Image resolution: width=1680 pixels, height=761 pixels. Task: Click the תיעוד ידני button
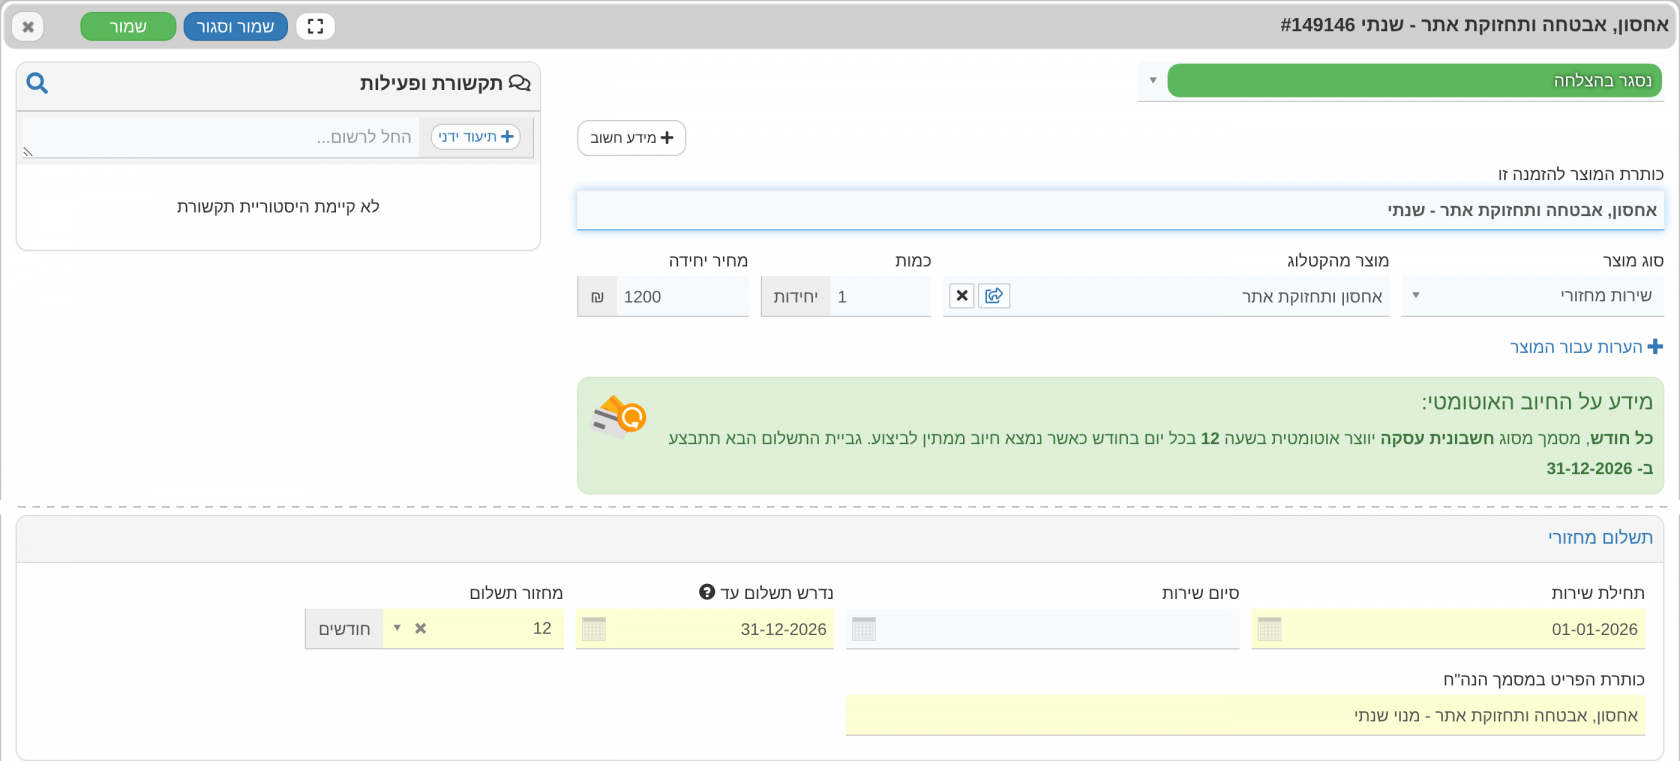tap(476, 137)
